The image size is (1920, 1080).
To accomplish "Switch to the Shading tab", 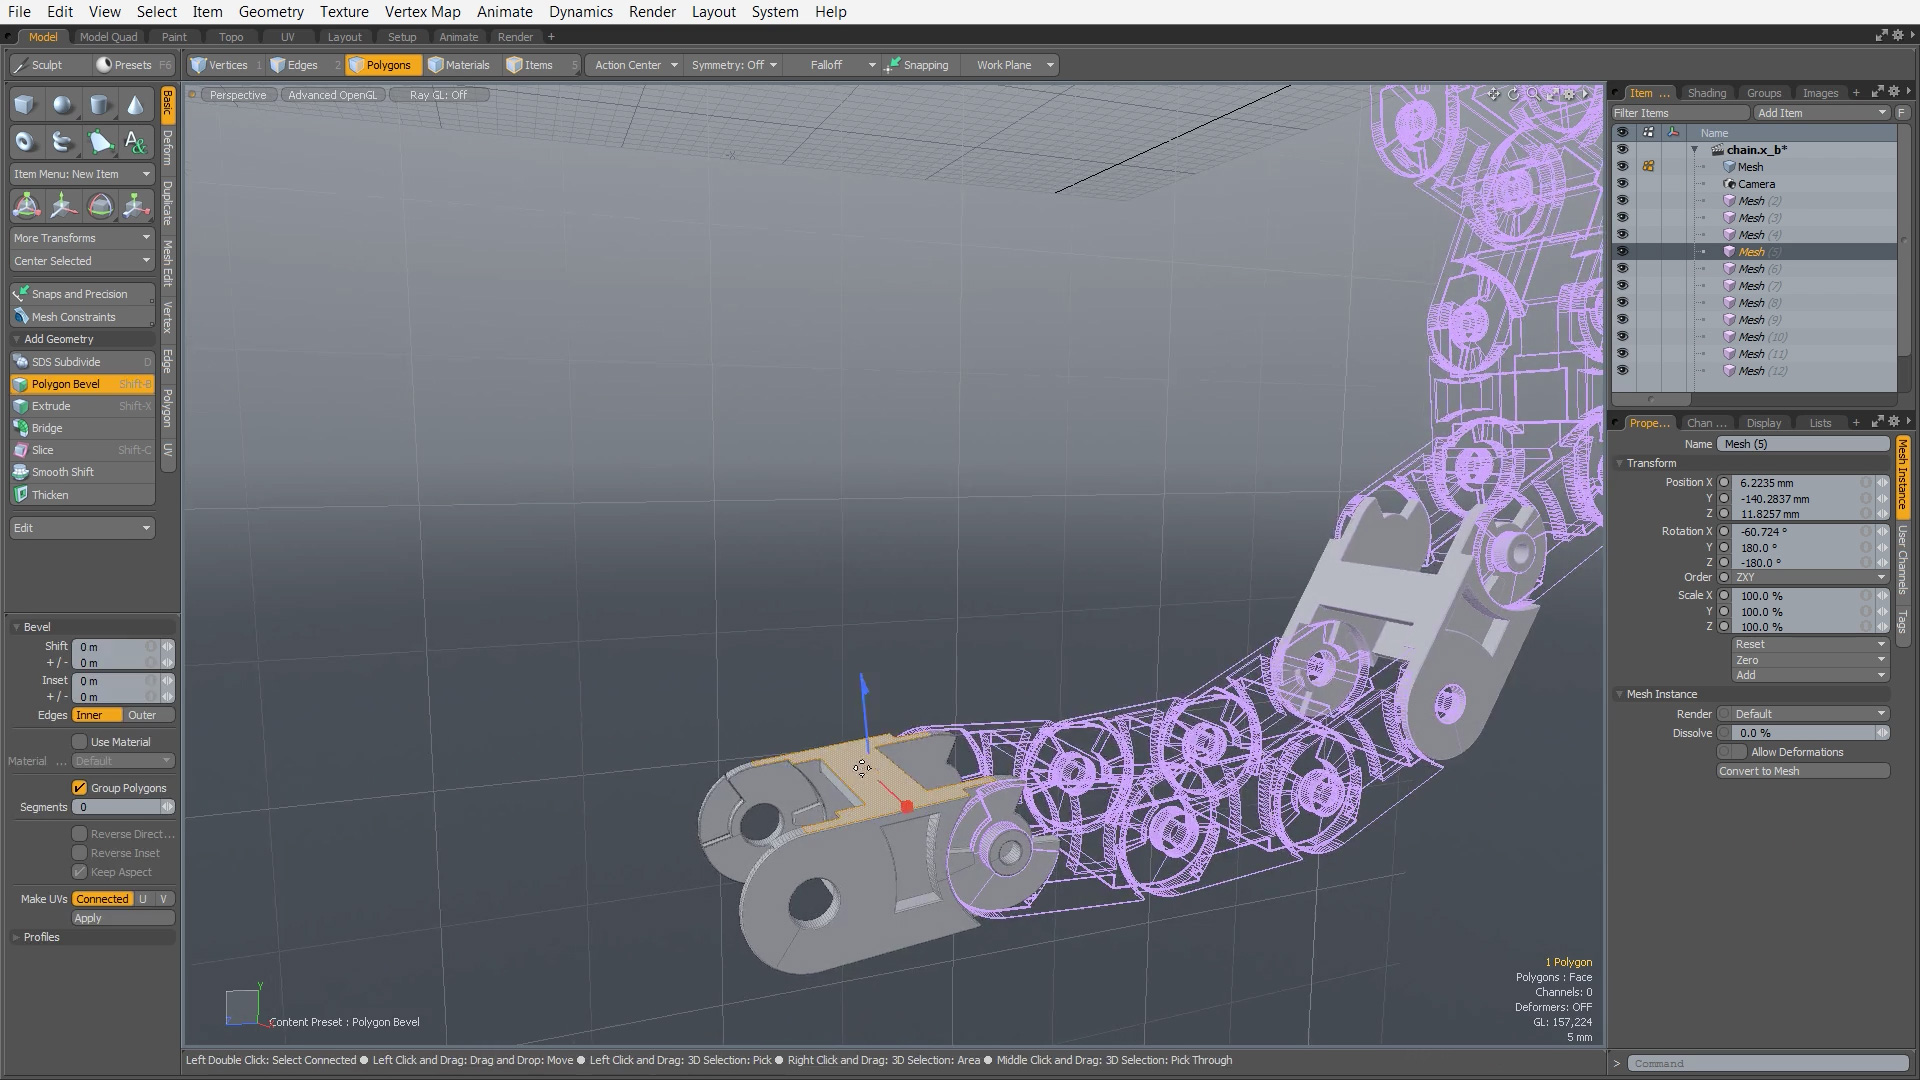I will tap(1706, 93).
